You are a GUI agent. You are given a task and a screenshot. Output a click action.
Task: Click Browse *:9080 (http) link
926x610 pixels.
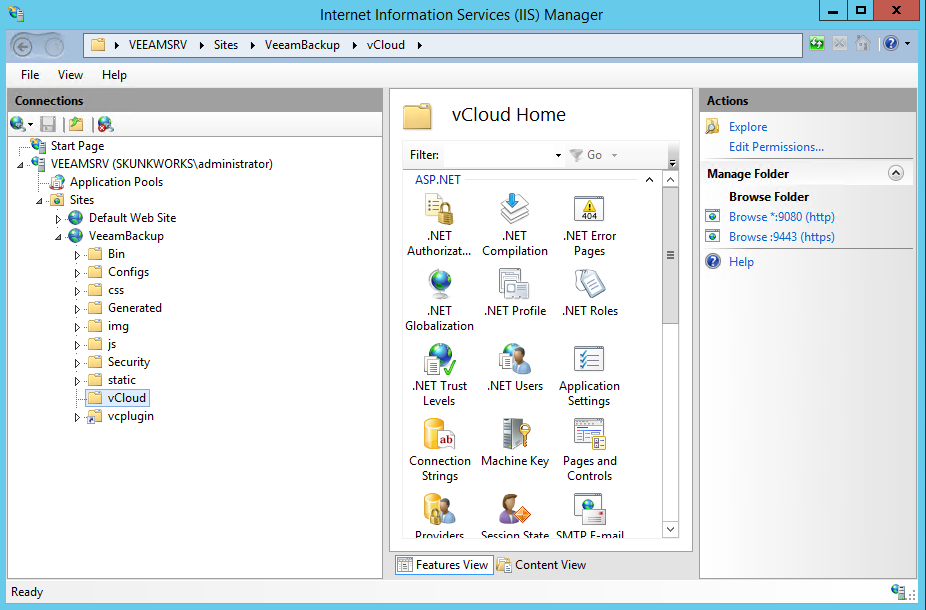pyautogui.click(x=781, y=217)
